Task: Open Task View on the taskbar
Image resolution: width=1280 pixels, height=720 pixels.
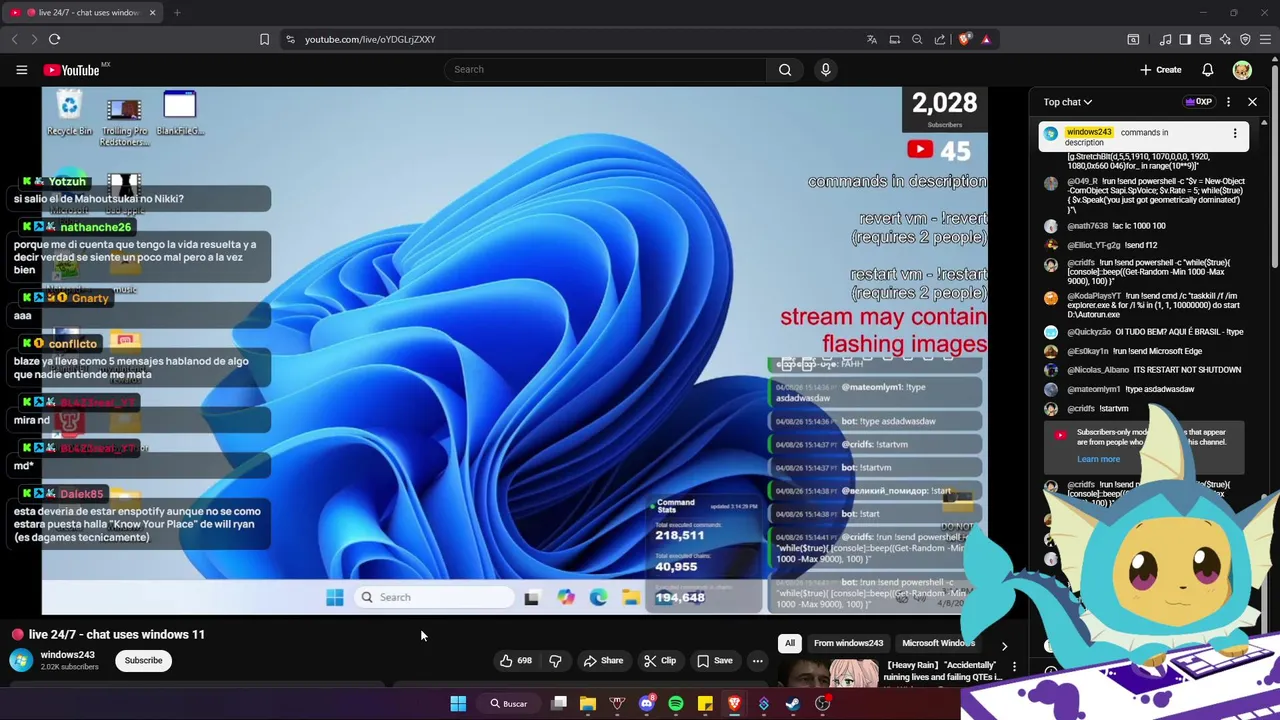Action: (559, 704)
